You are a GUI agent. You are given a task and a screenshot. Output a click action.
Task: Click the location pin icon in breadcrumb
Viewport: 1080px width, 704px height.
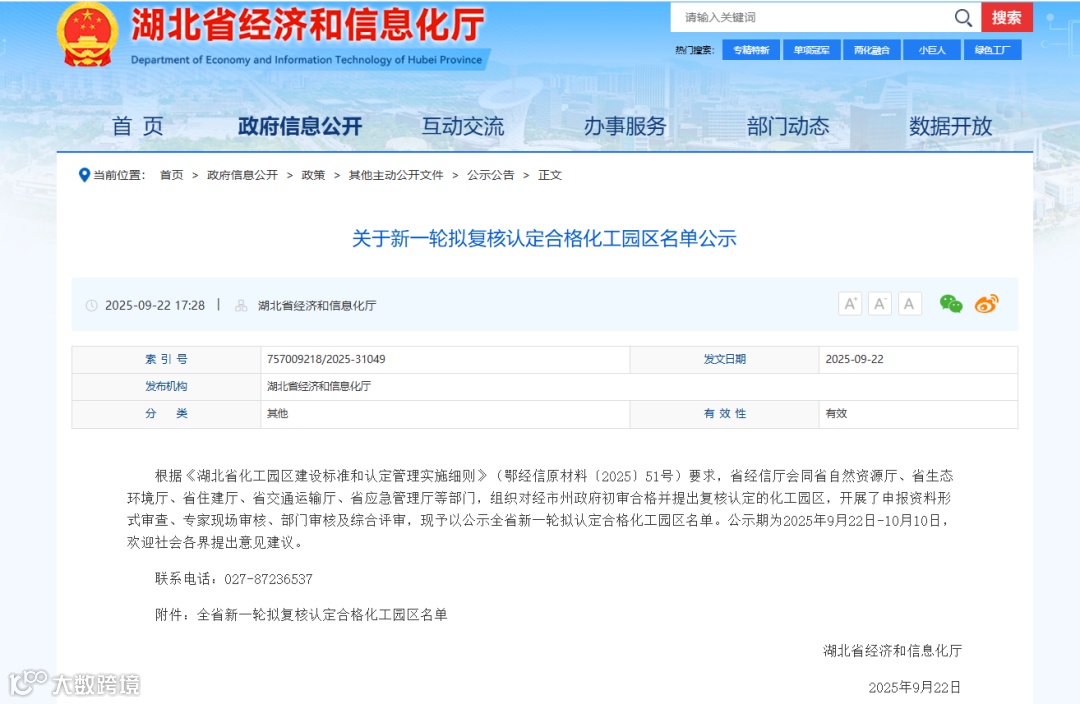tap(84, 175)
